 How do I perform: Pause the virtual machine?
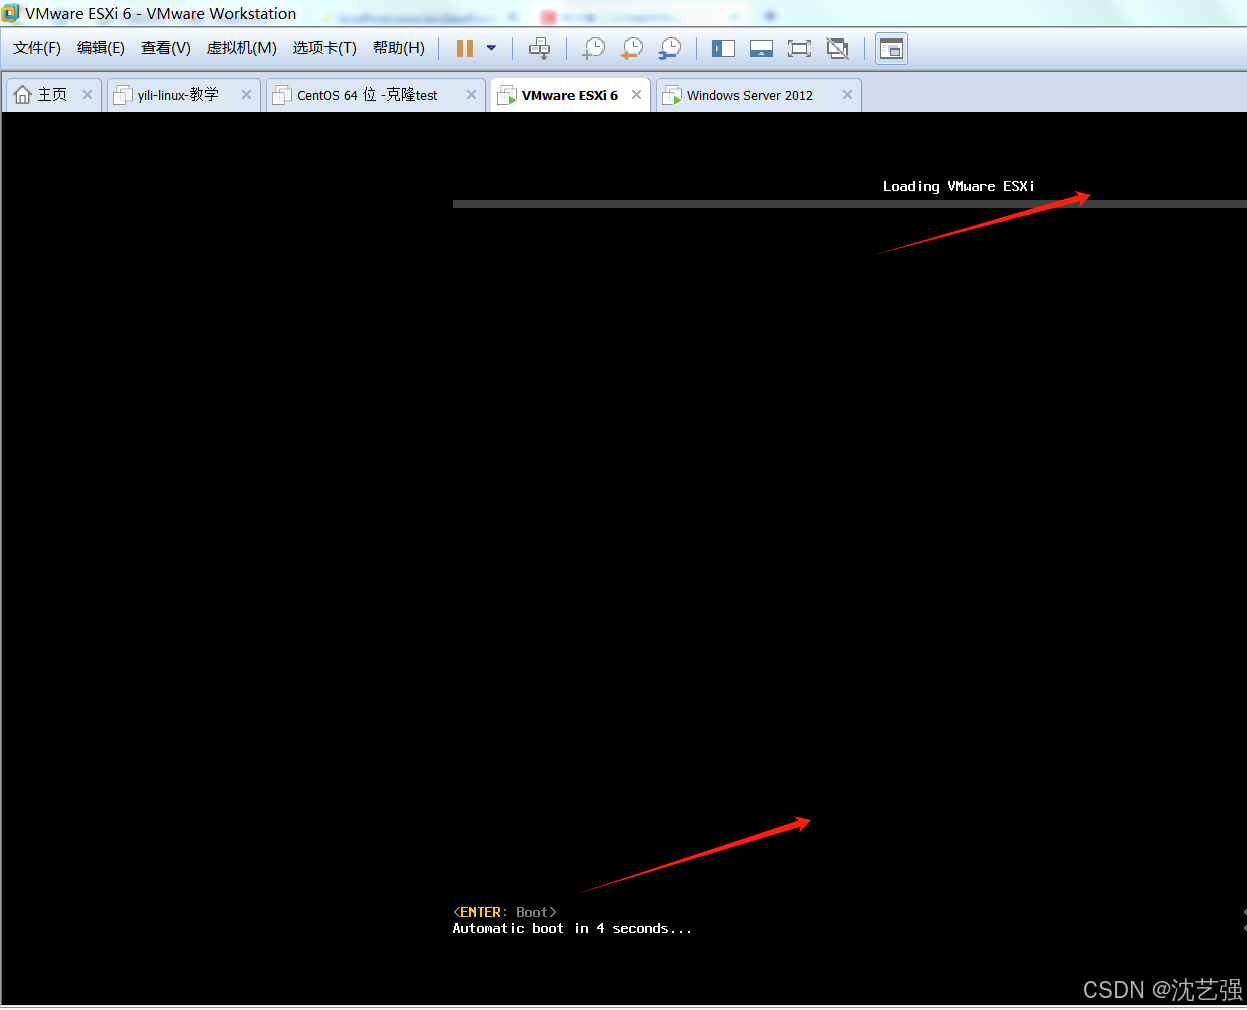click(x=465, y=48)
